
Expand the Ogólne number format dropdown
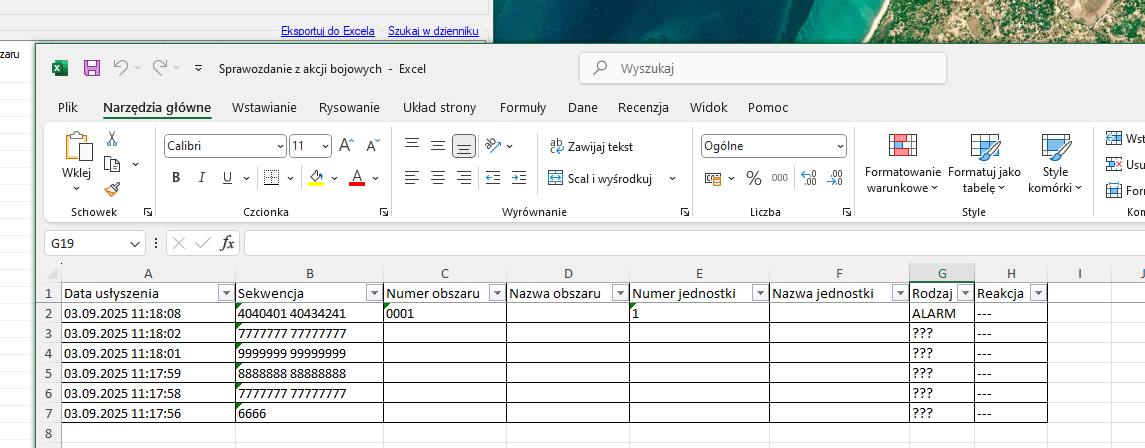838,146
